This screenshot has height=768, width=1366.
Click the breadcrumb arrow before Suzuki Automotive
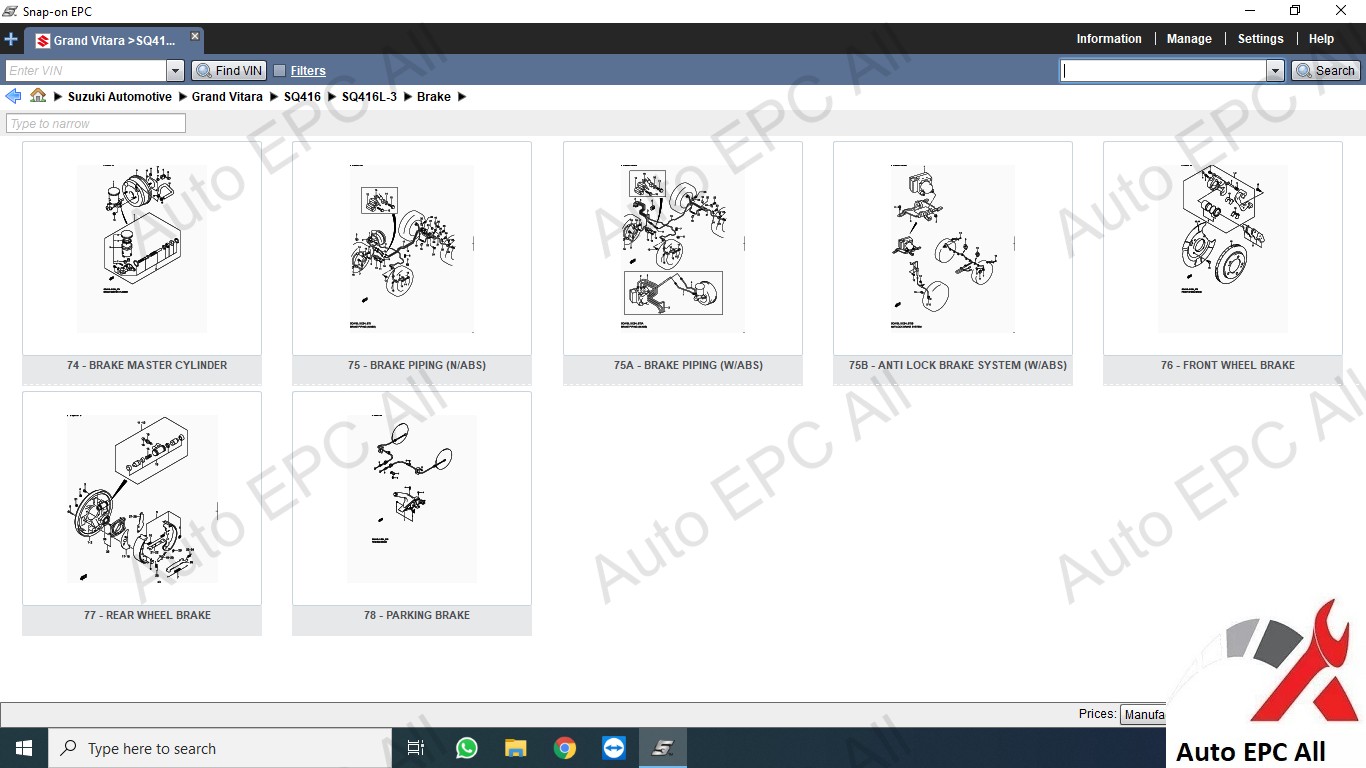click(58, 97)
